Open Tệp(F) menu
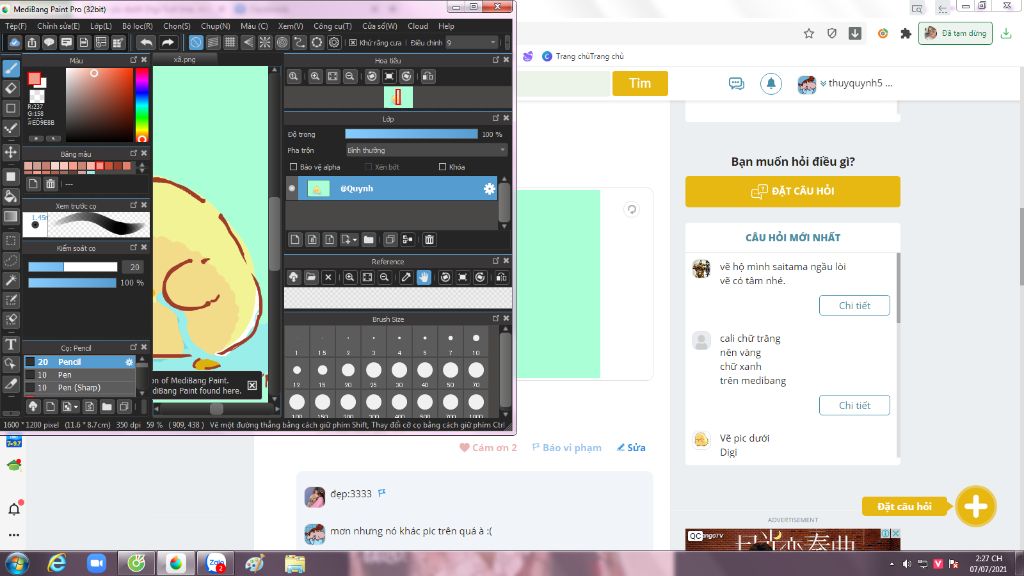 [x=16, y=26]
